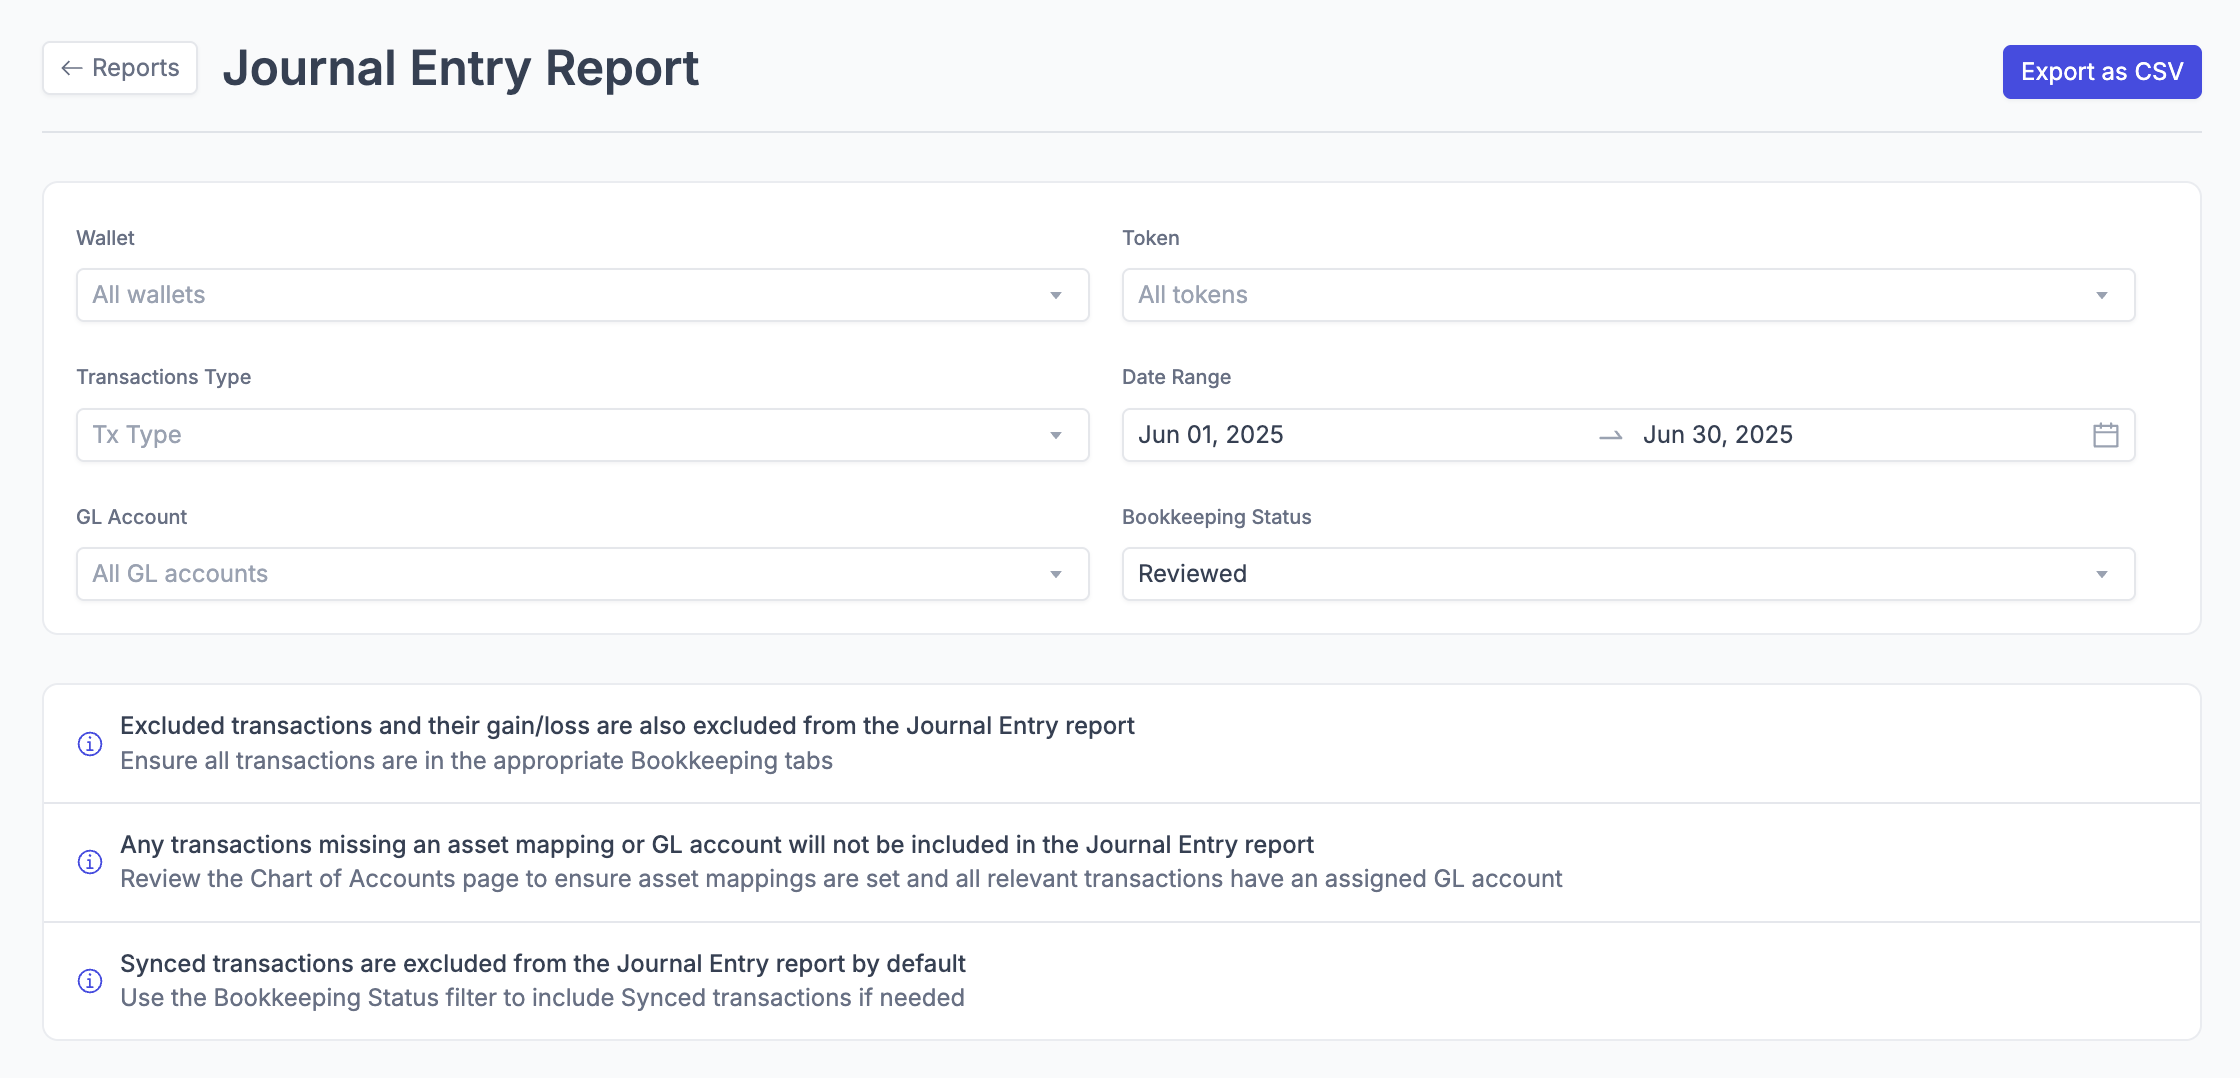Click the Synced transactions excluded notice headline
2240x1078 pixels.
[542, 964]
